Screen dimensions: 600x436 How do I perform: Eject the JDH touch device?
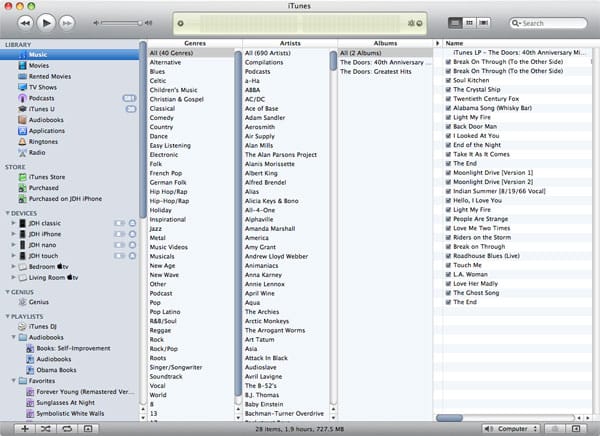pyautogui.click(x=132, y=256)
